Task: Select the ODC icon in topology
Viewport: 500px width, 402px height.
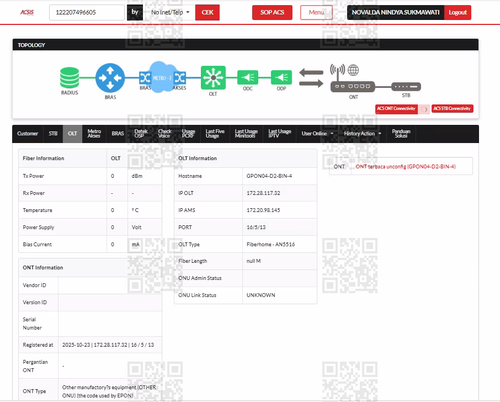Action: [248, 78]
